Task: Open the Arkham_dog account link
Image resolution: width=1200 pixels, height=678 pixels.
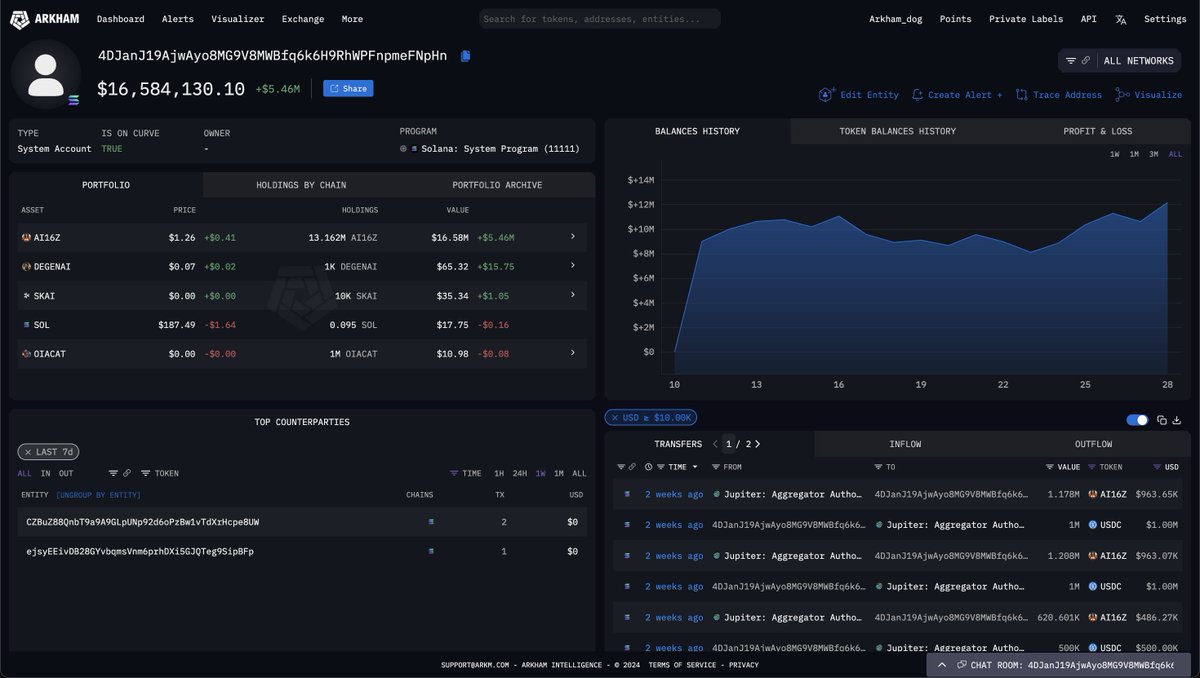Action: click(x=895, y=19)
